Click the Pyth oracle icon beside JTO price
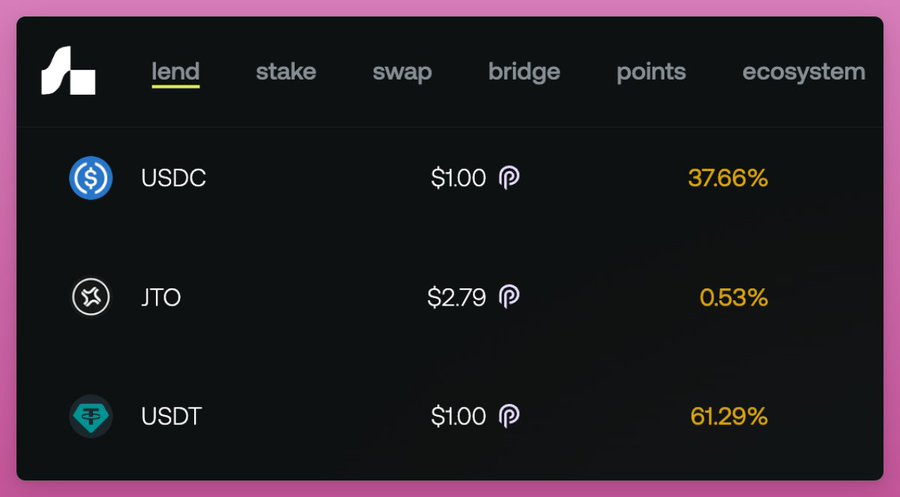Image resolution: width=900 pixels, height=497 pixels. (x=509, y=297)
